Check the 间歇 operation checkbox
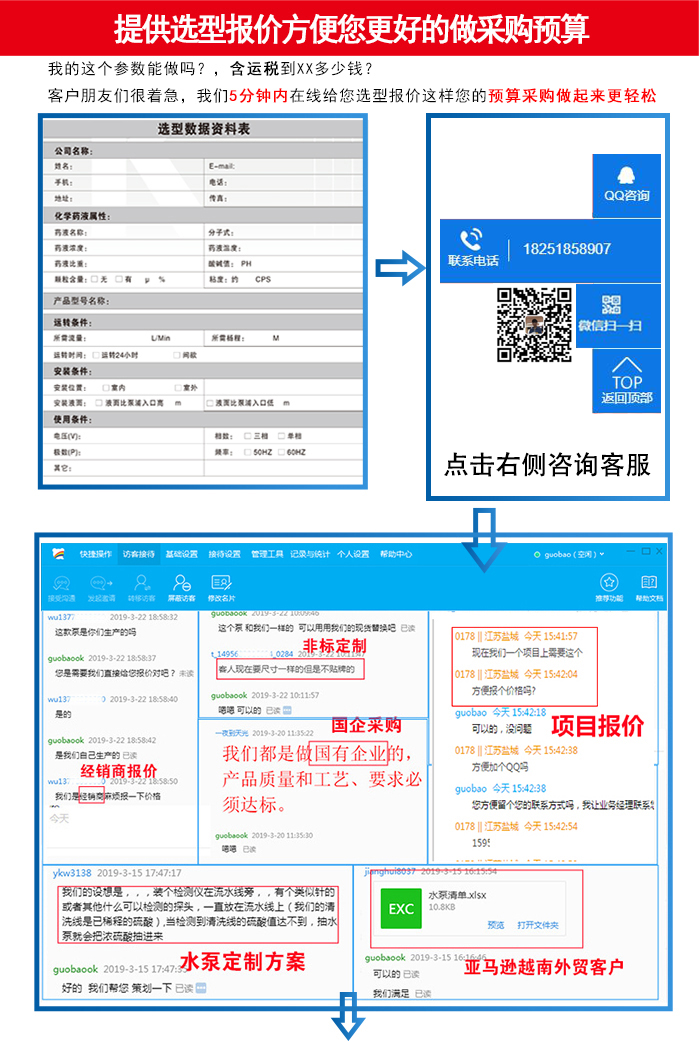 [x=177, y=355]
